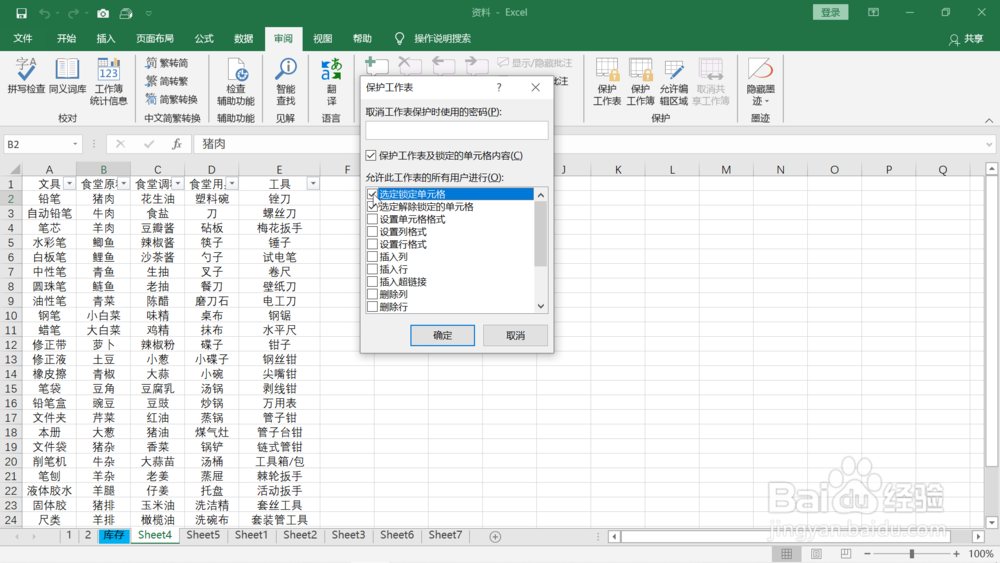Open filter dropdown in column D header
The width and height of the screenshot is (1000, 563).
point(232,184)
